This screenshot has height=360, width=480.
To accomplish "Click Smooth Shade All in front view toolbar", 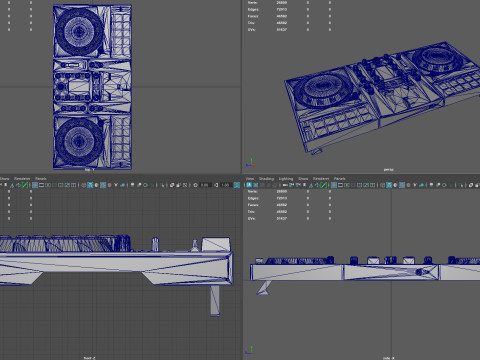I will pos(90,185).
